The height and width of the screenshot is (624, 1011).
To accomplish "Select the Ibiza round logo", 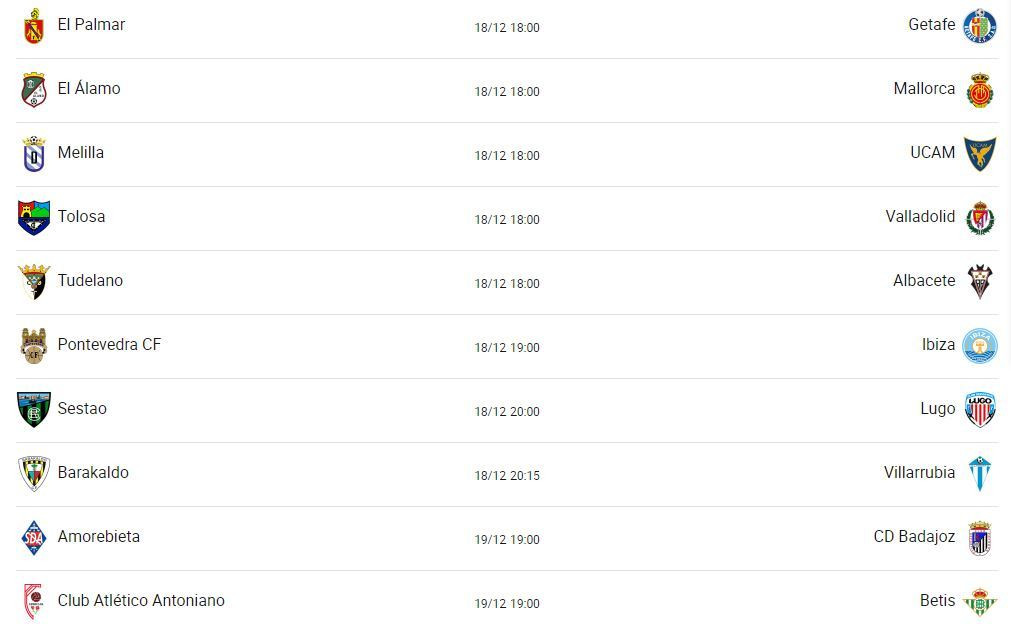I will point(979,346).
